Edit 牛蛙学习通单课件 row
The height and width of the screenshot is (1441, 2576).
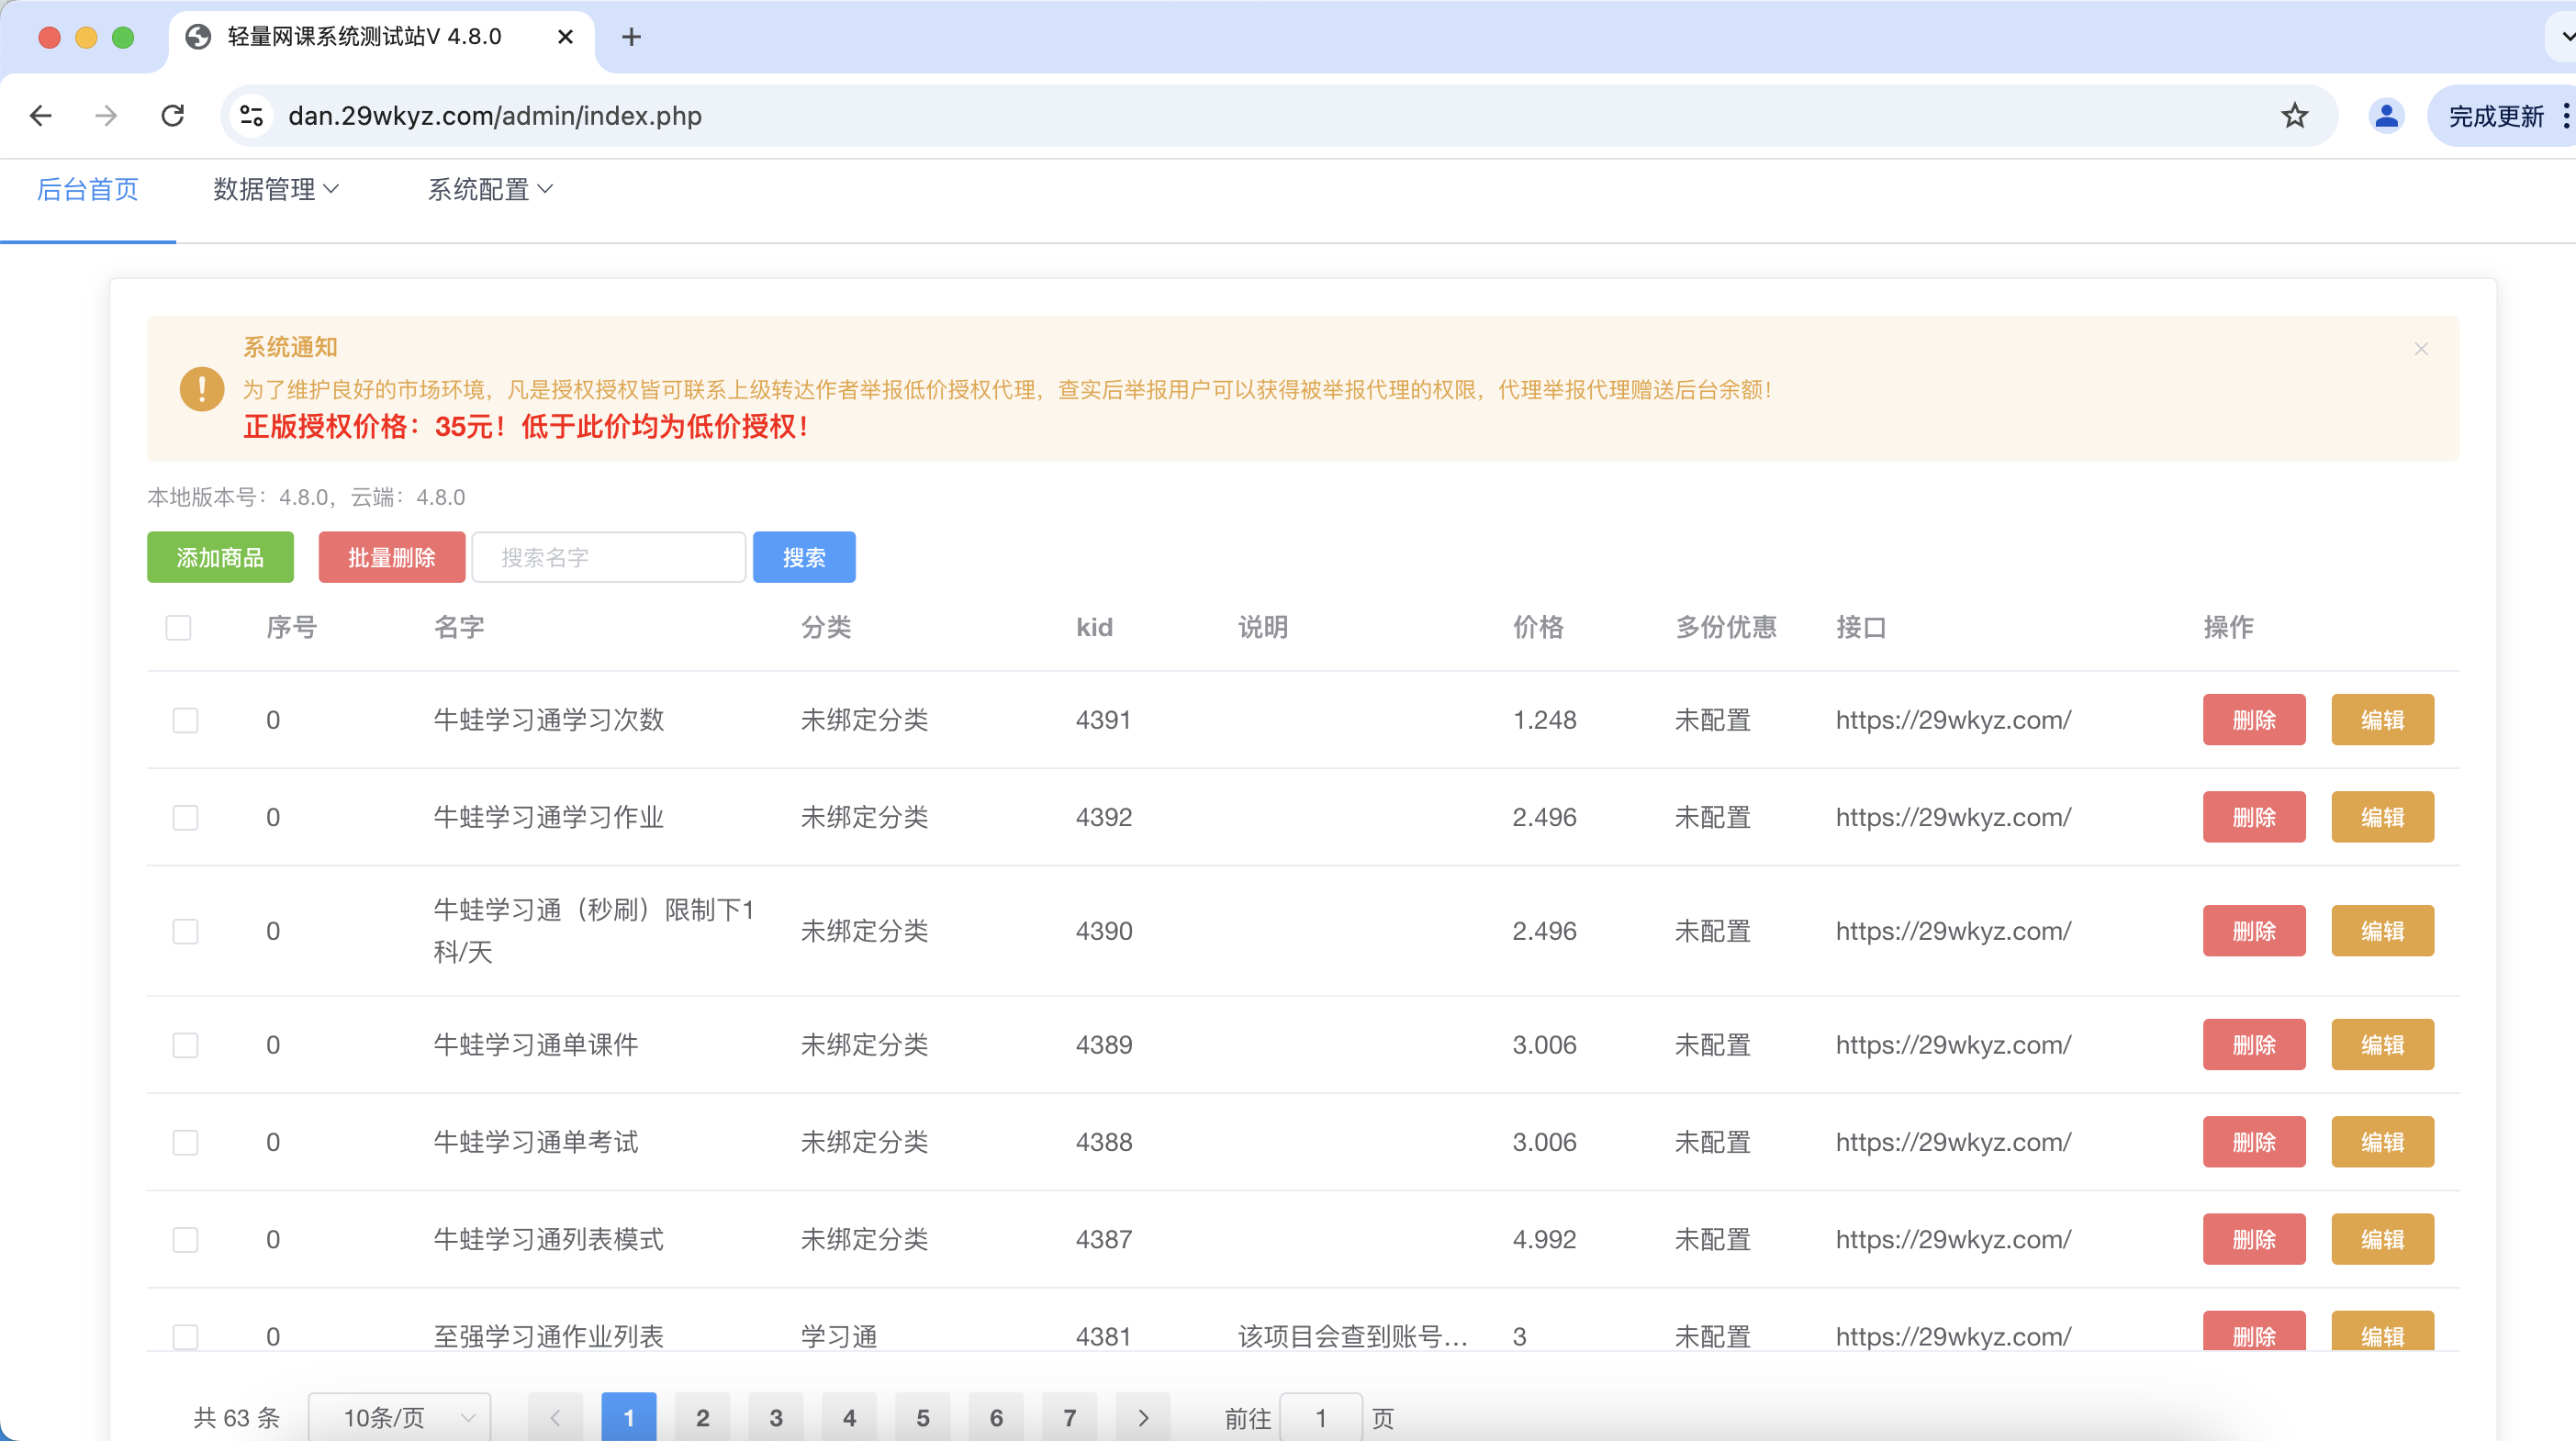pos(2383,1045)
